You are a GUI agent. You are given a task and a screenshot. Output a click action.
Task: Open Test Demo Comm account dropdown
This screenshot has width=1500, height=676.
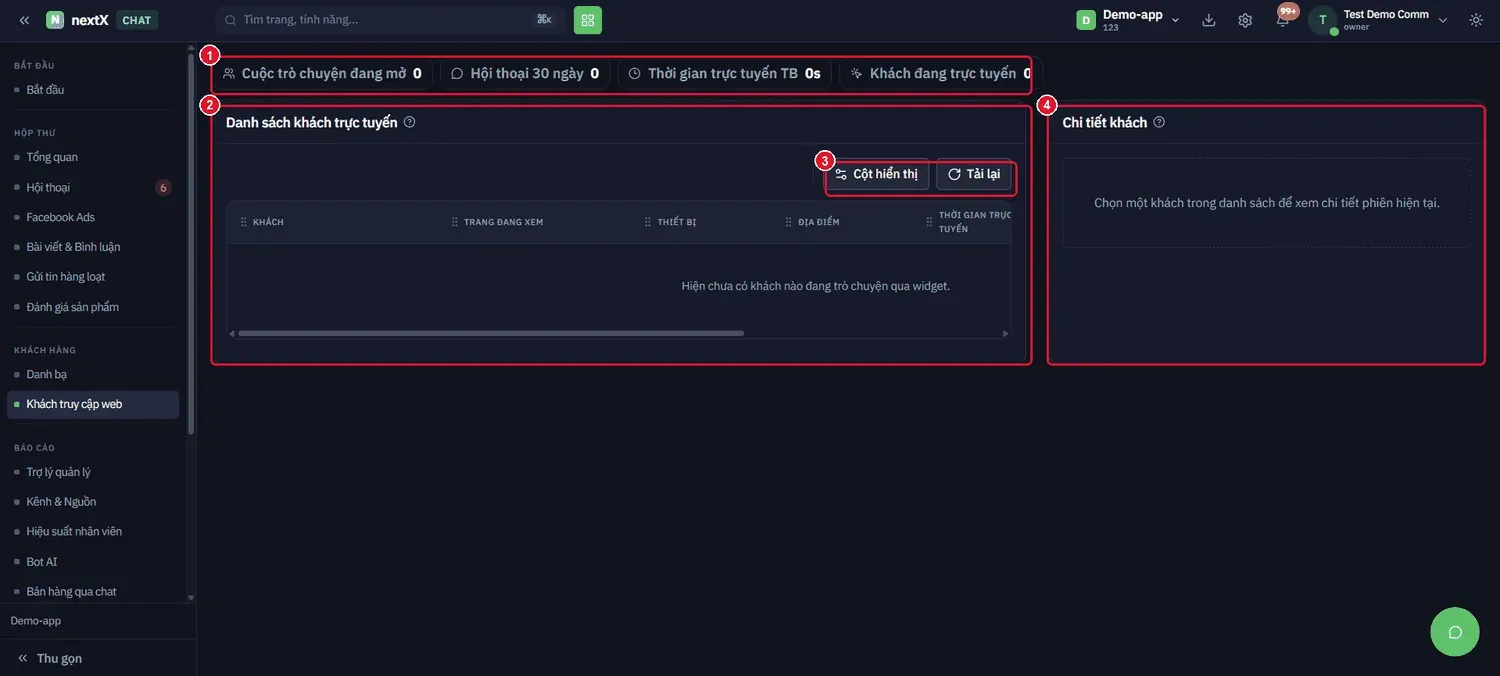click(x=1443, y=20)
